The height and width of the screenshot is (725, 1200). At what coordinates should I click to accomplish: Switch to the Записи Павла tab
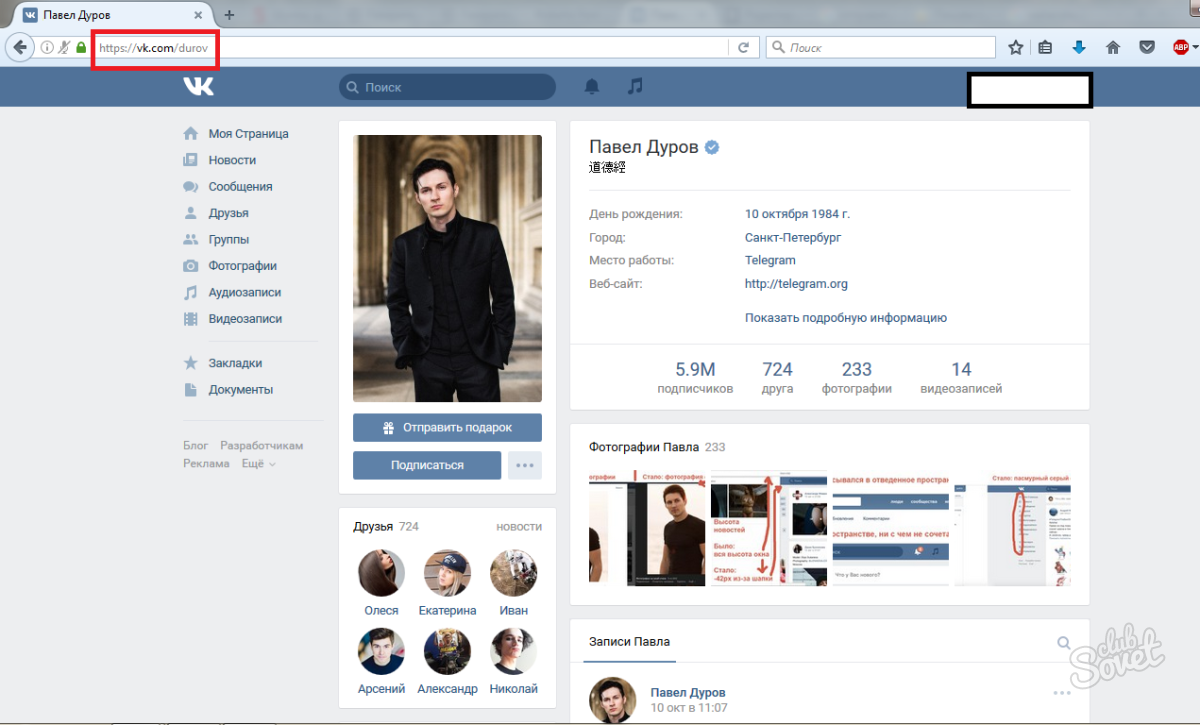coord(630,642)
